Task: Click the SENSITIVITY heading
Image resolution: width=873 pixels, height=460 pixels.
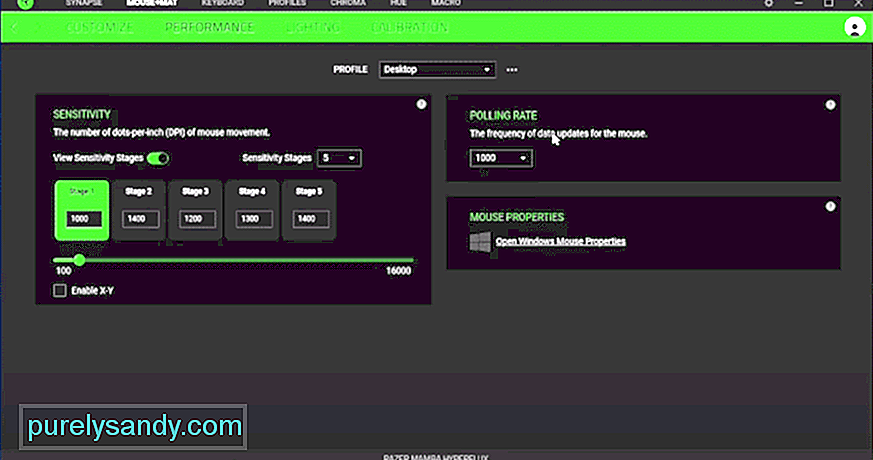Action: click(82, 114)
